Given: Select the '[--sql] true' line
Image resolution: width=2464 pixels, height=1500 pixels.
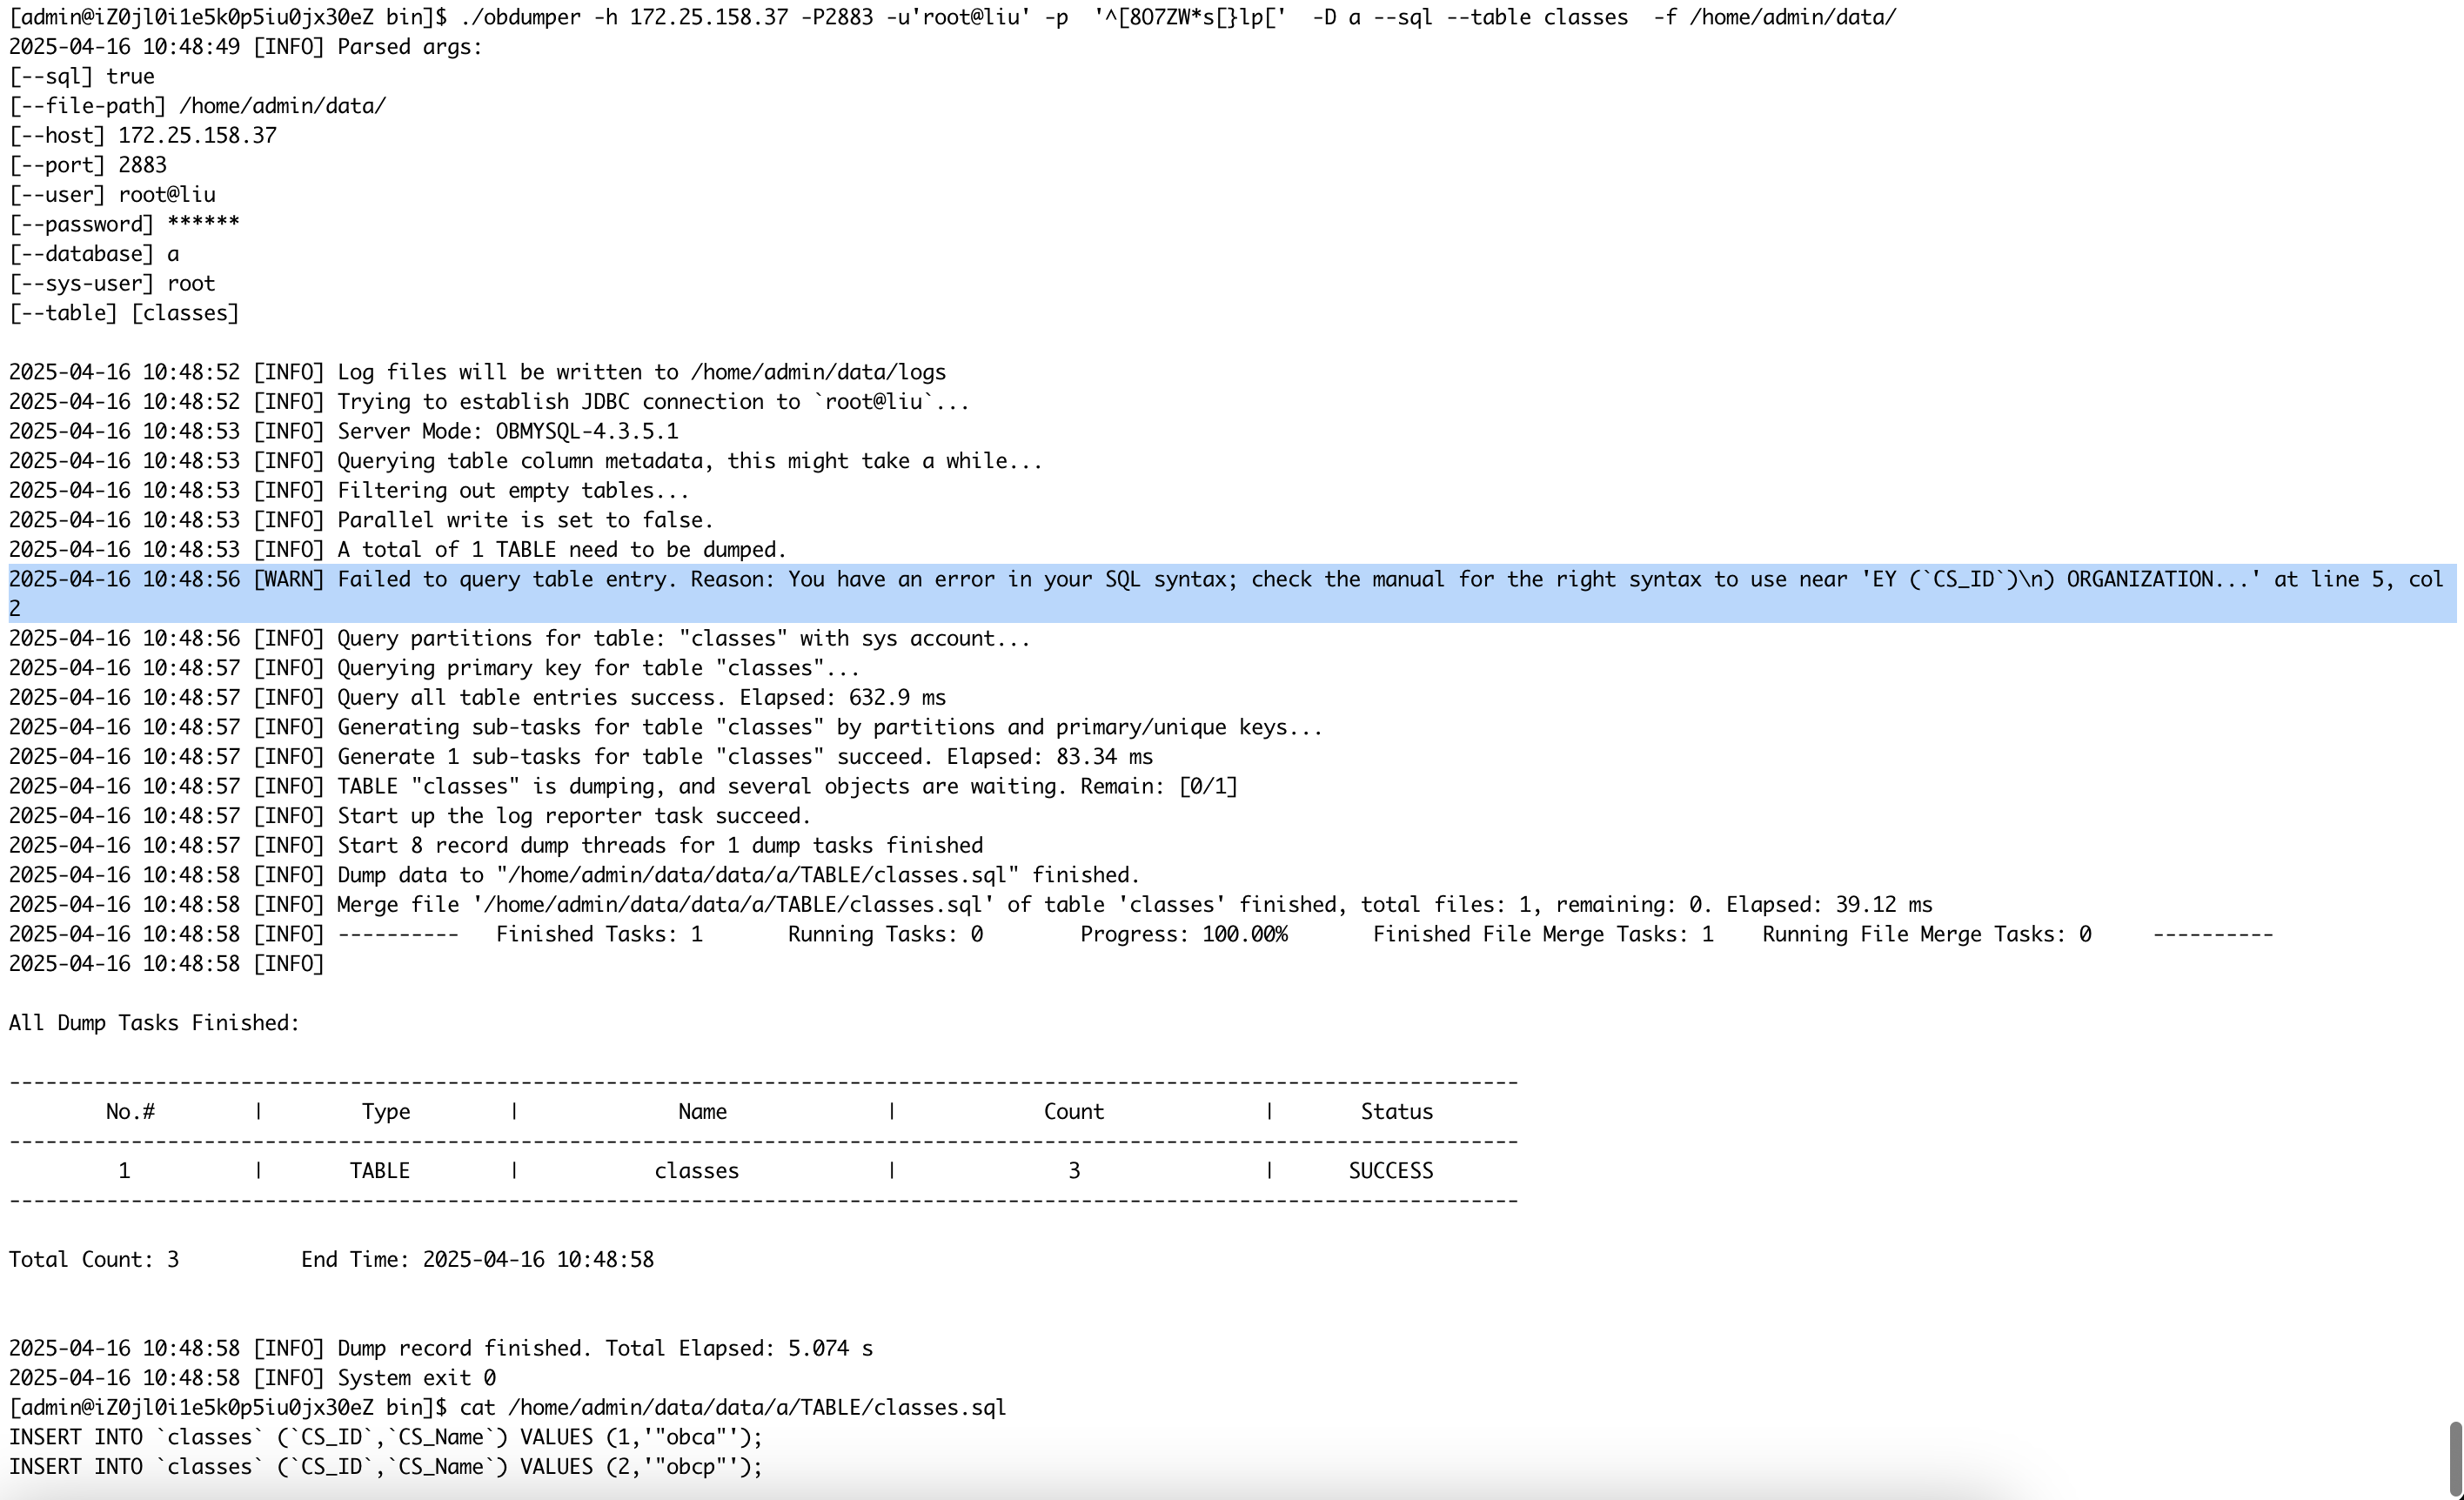Looking at the screenshot, I should pyautogui.click(x=82, y=76).
